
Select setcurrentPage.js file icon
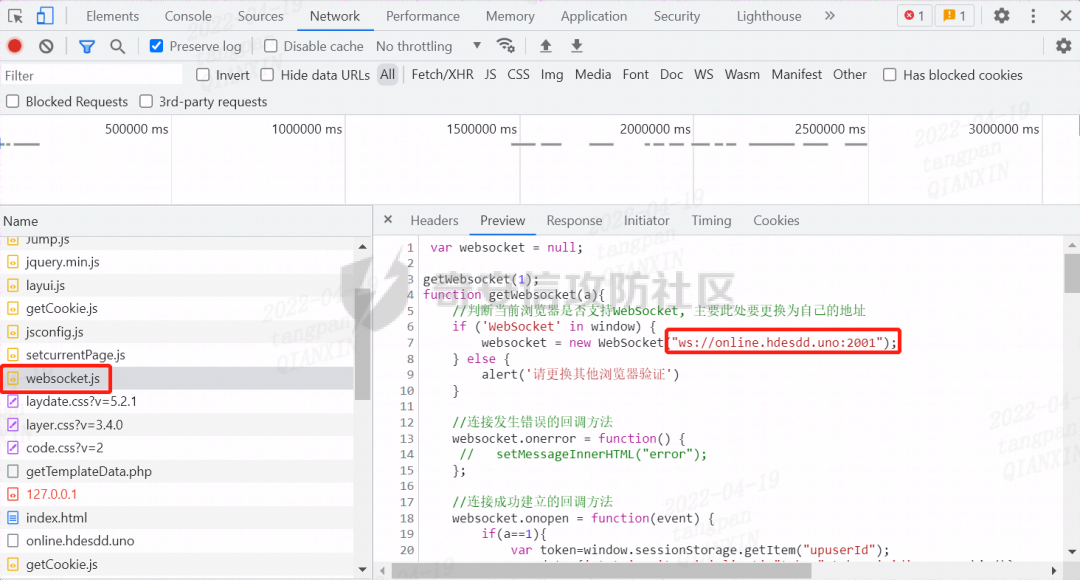(x=12, y=355)
